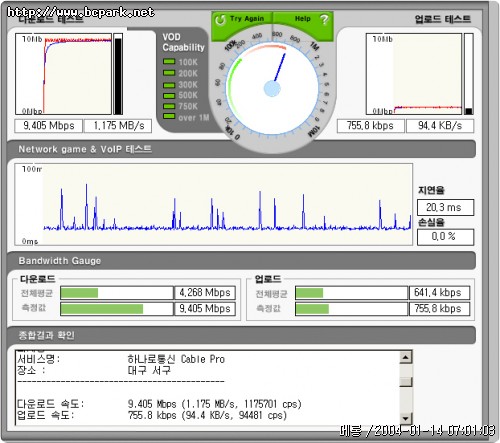Click the download test speed graph
Viewport: 500px width, 443px height.
[x=63, y=74]
